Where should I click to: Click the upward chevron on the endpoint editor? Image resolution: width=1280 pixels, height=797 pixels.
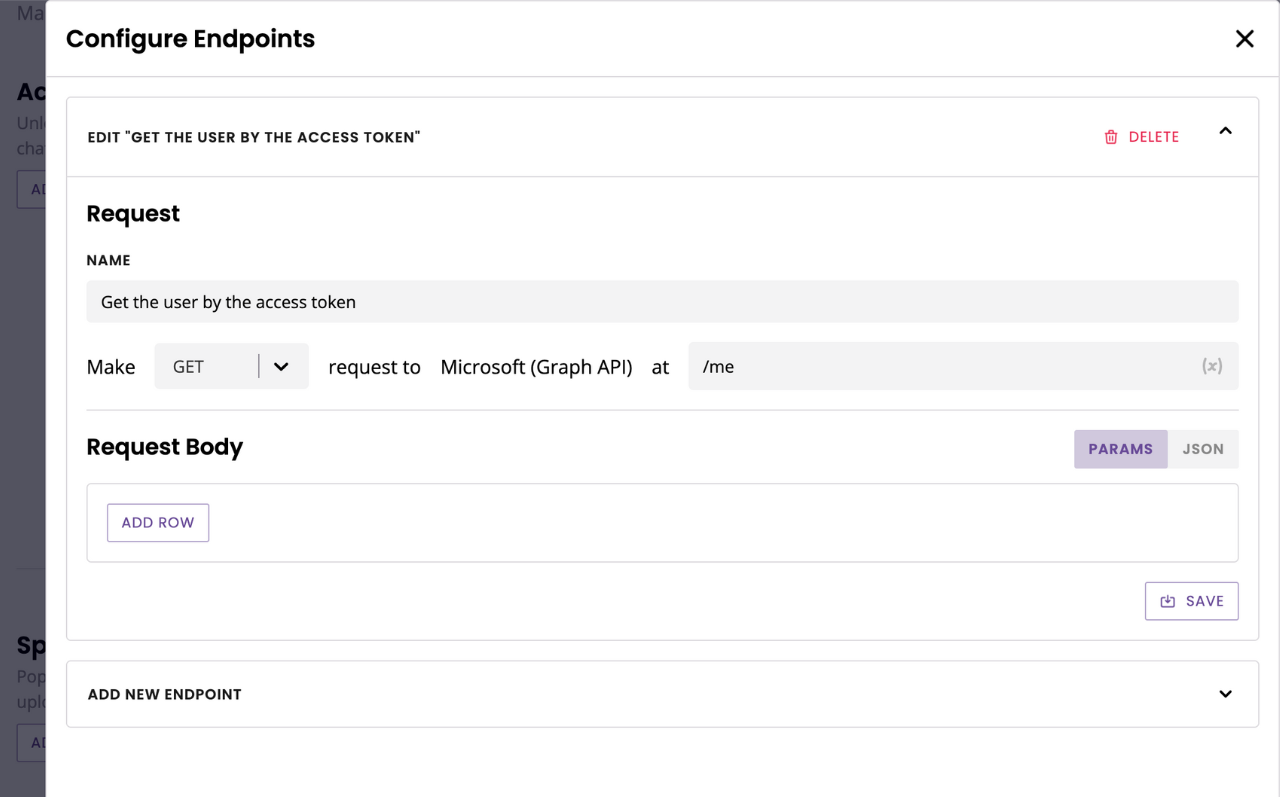pos(1225,130)
